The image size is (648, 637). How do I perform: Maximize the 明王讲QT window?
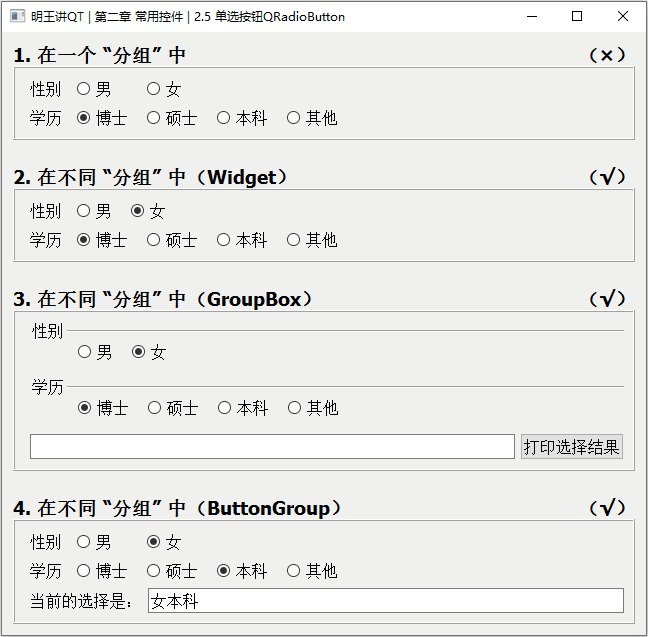[x=577, y=16]
